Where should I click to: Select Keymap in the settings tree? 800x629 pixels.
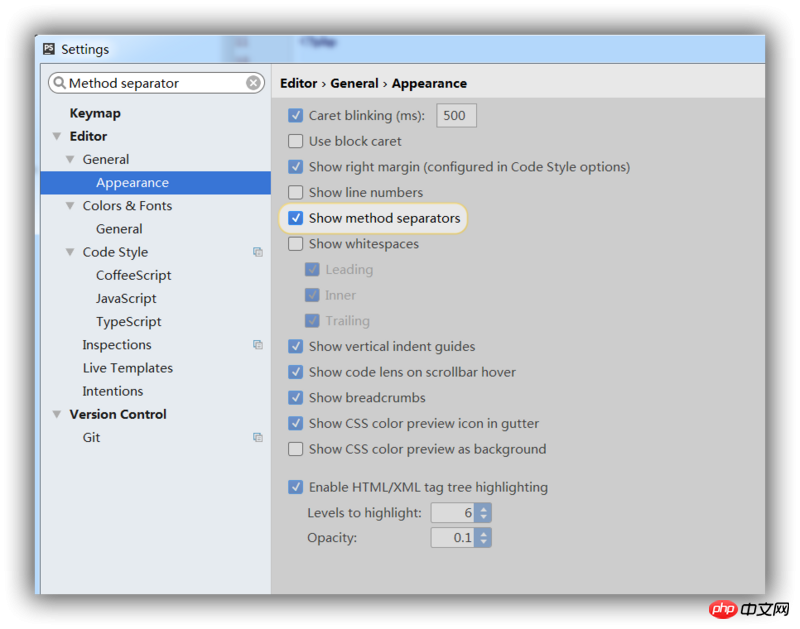point(95,113)
